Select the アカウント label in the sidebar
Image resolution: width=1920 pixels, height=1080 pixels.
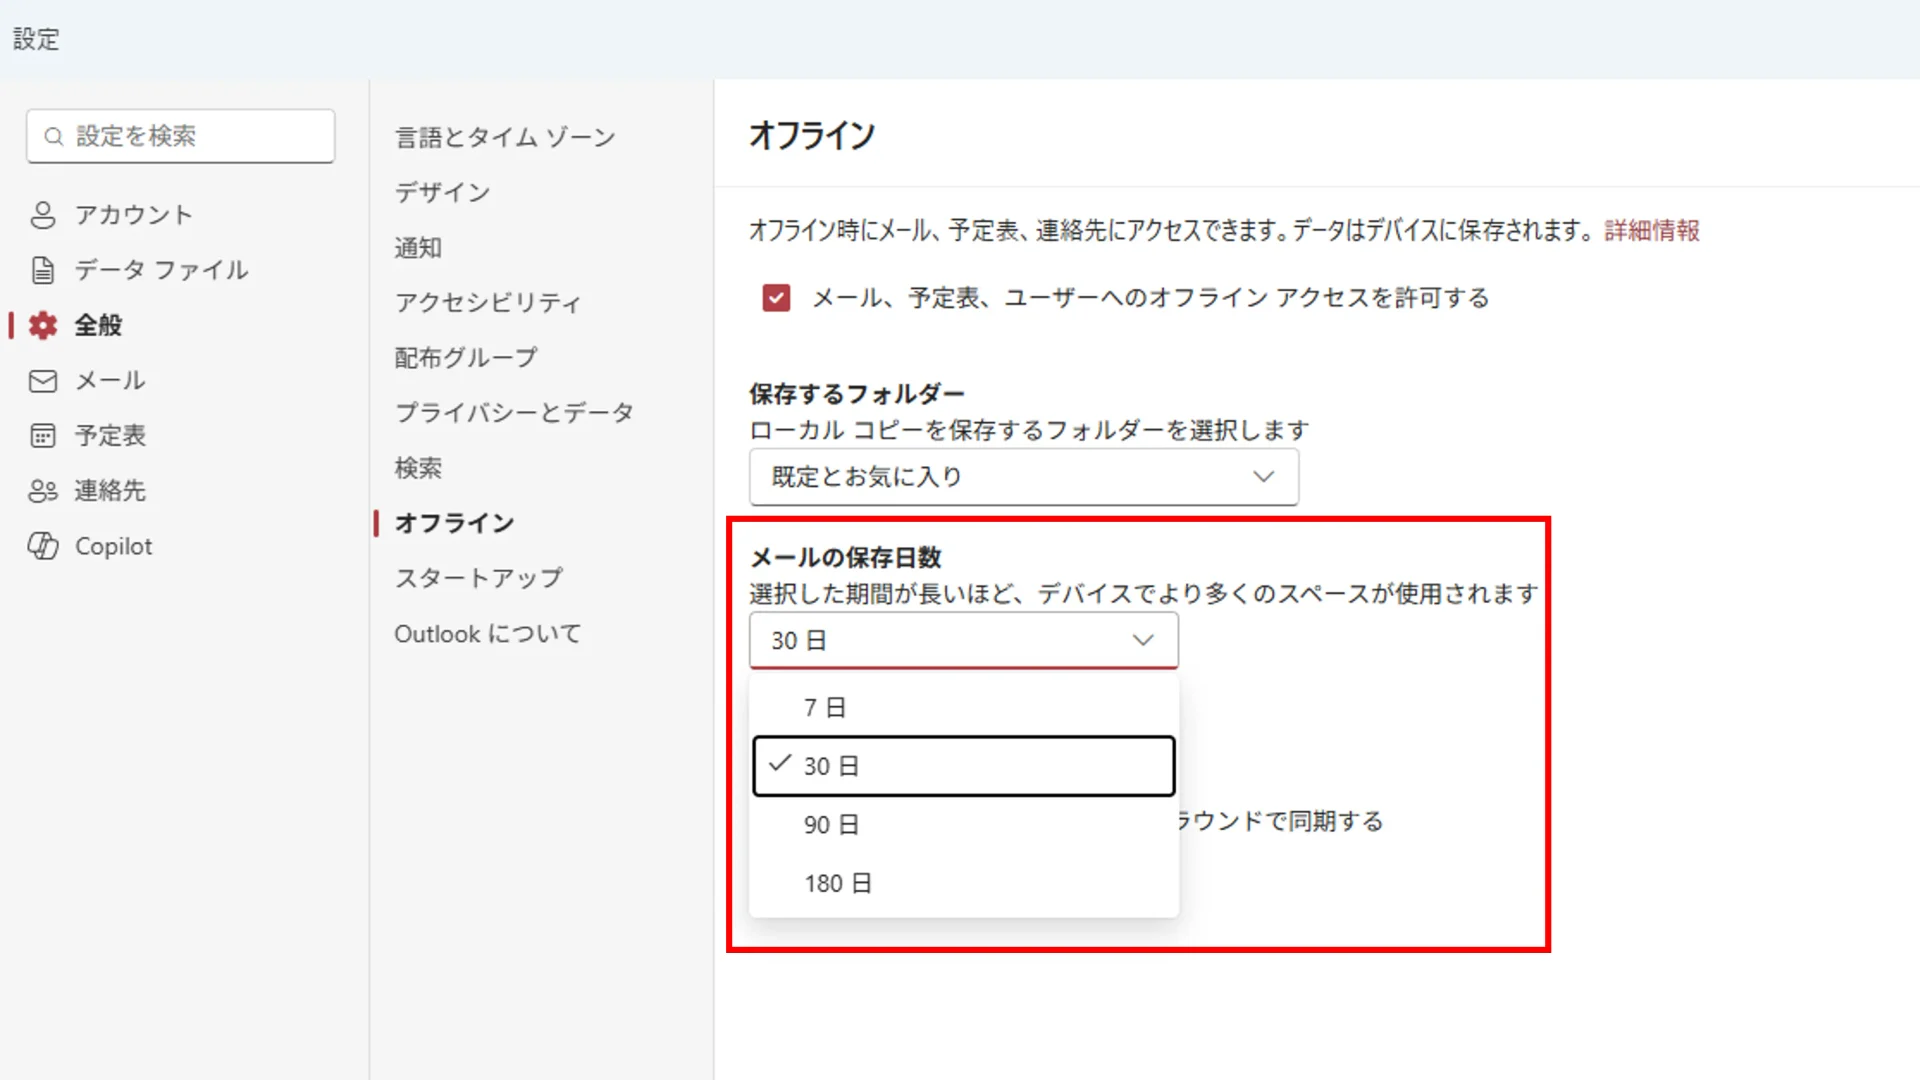coord(134,215)
